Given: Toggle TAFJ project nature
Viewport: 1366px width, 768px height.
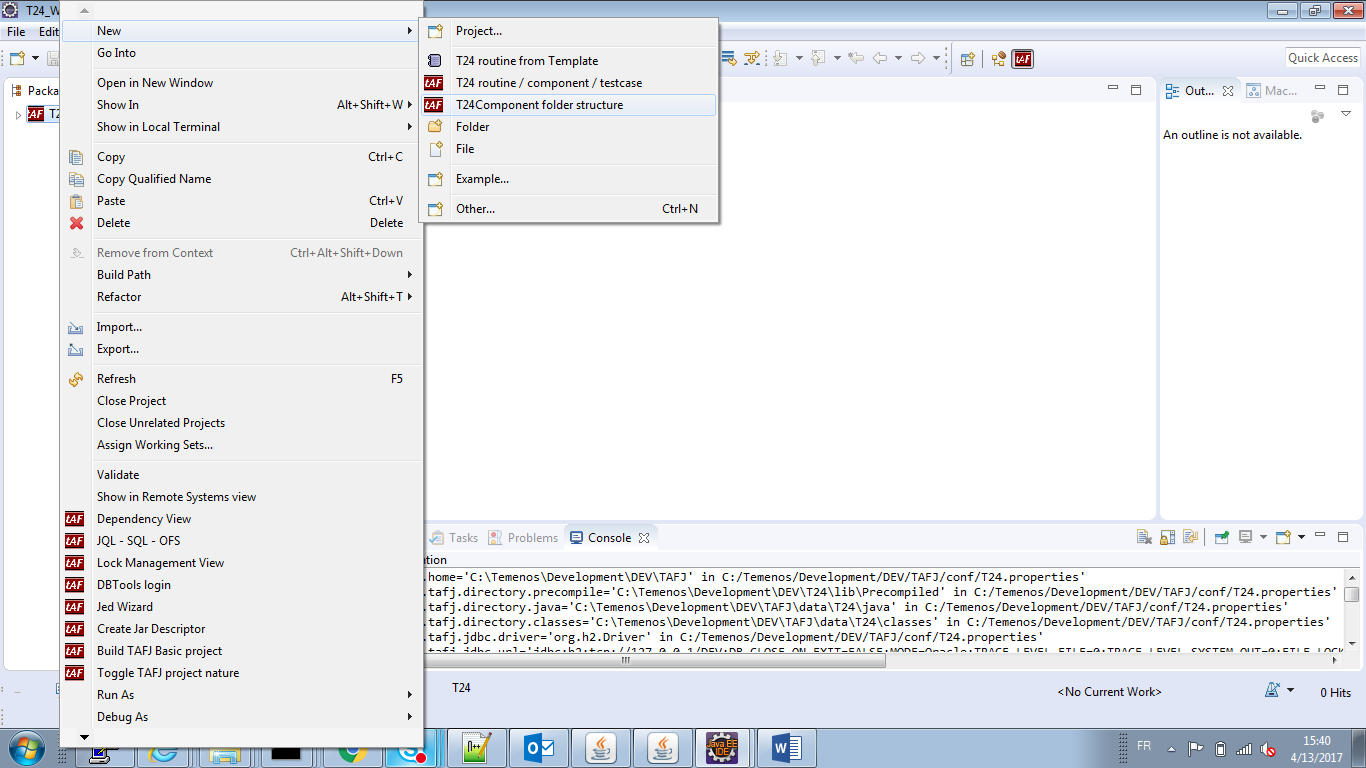Looking at the screenshot, I should pos(167,673).
